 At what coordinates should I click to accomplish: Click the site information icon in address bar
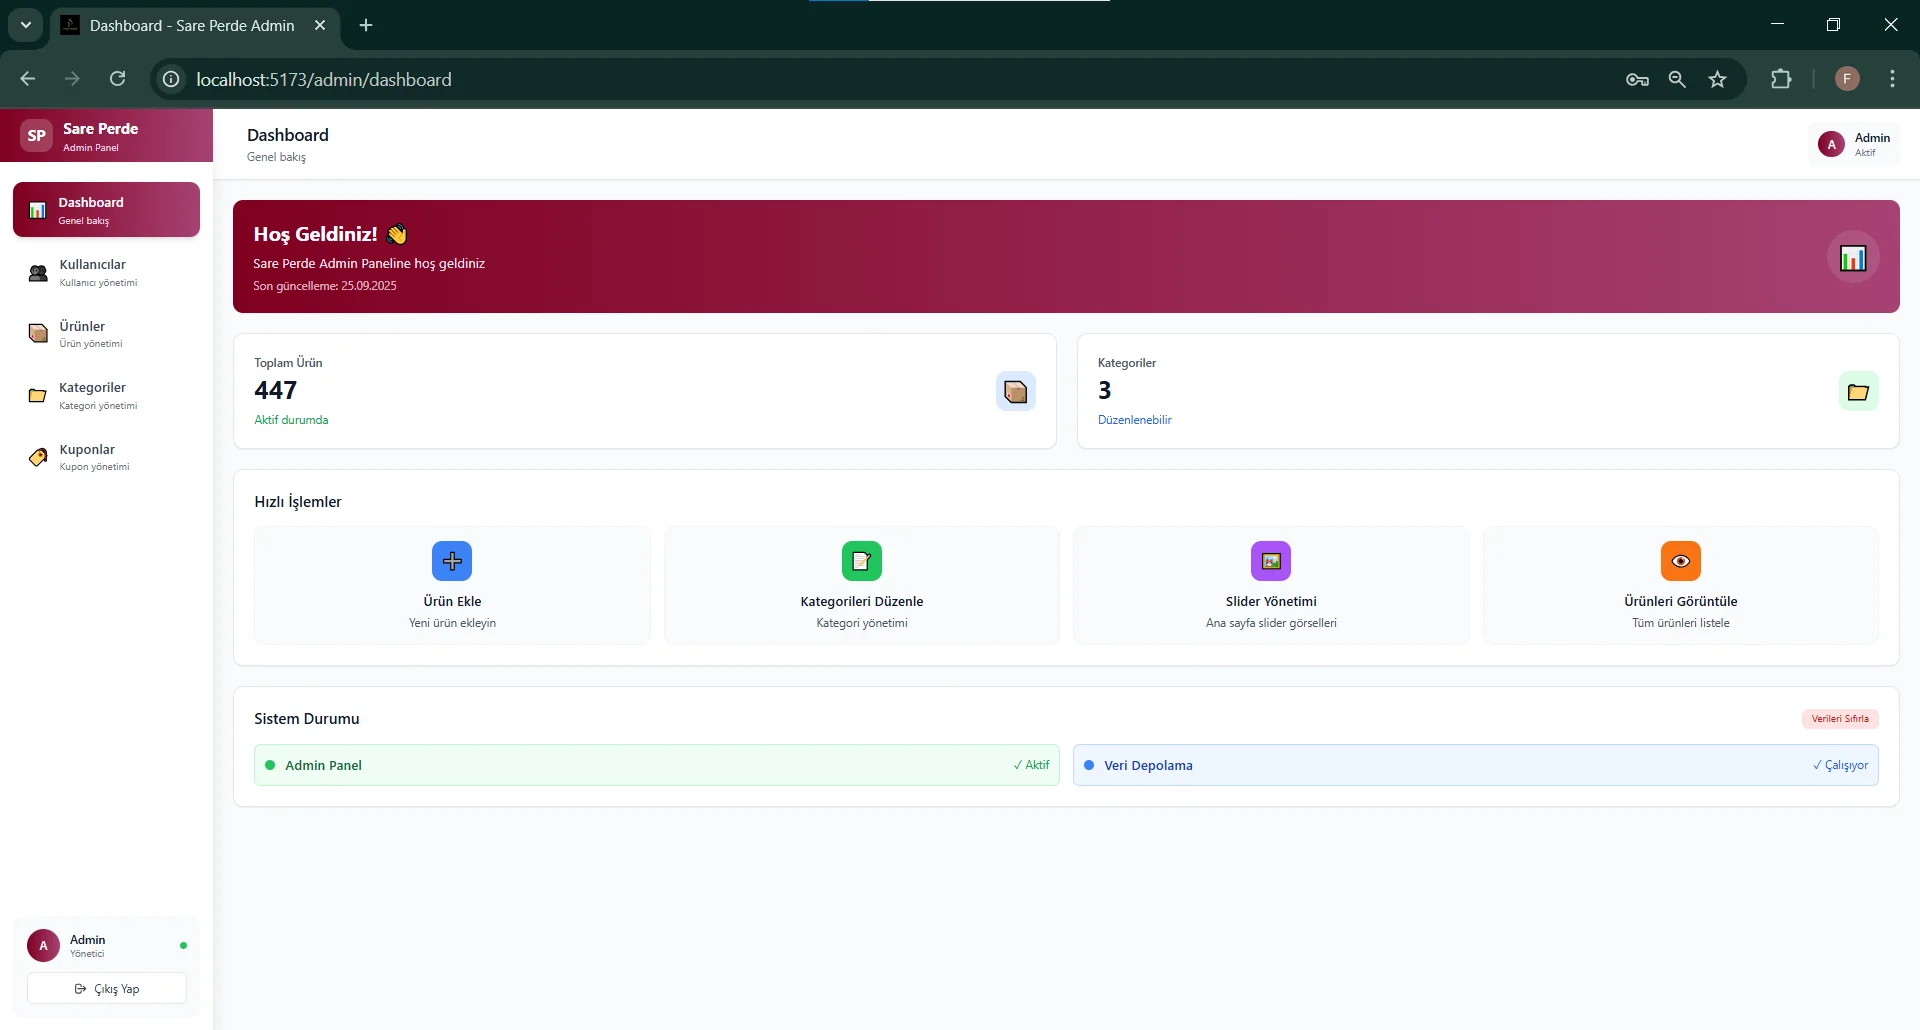click(171, 79)
